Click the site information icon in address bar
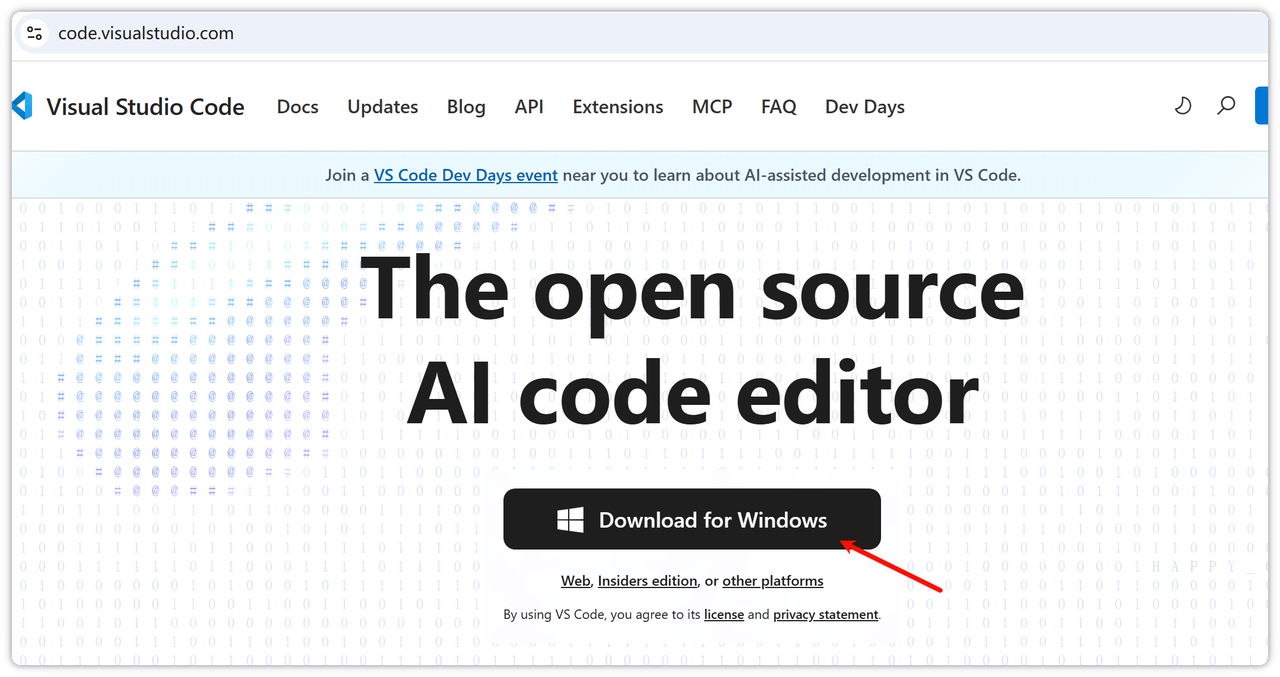 (34, 33)
